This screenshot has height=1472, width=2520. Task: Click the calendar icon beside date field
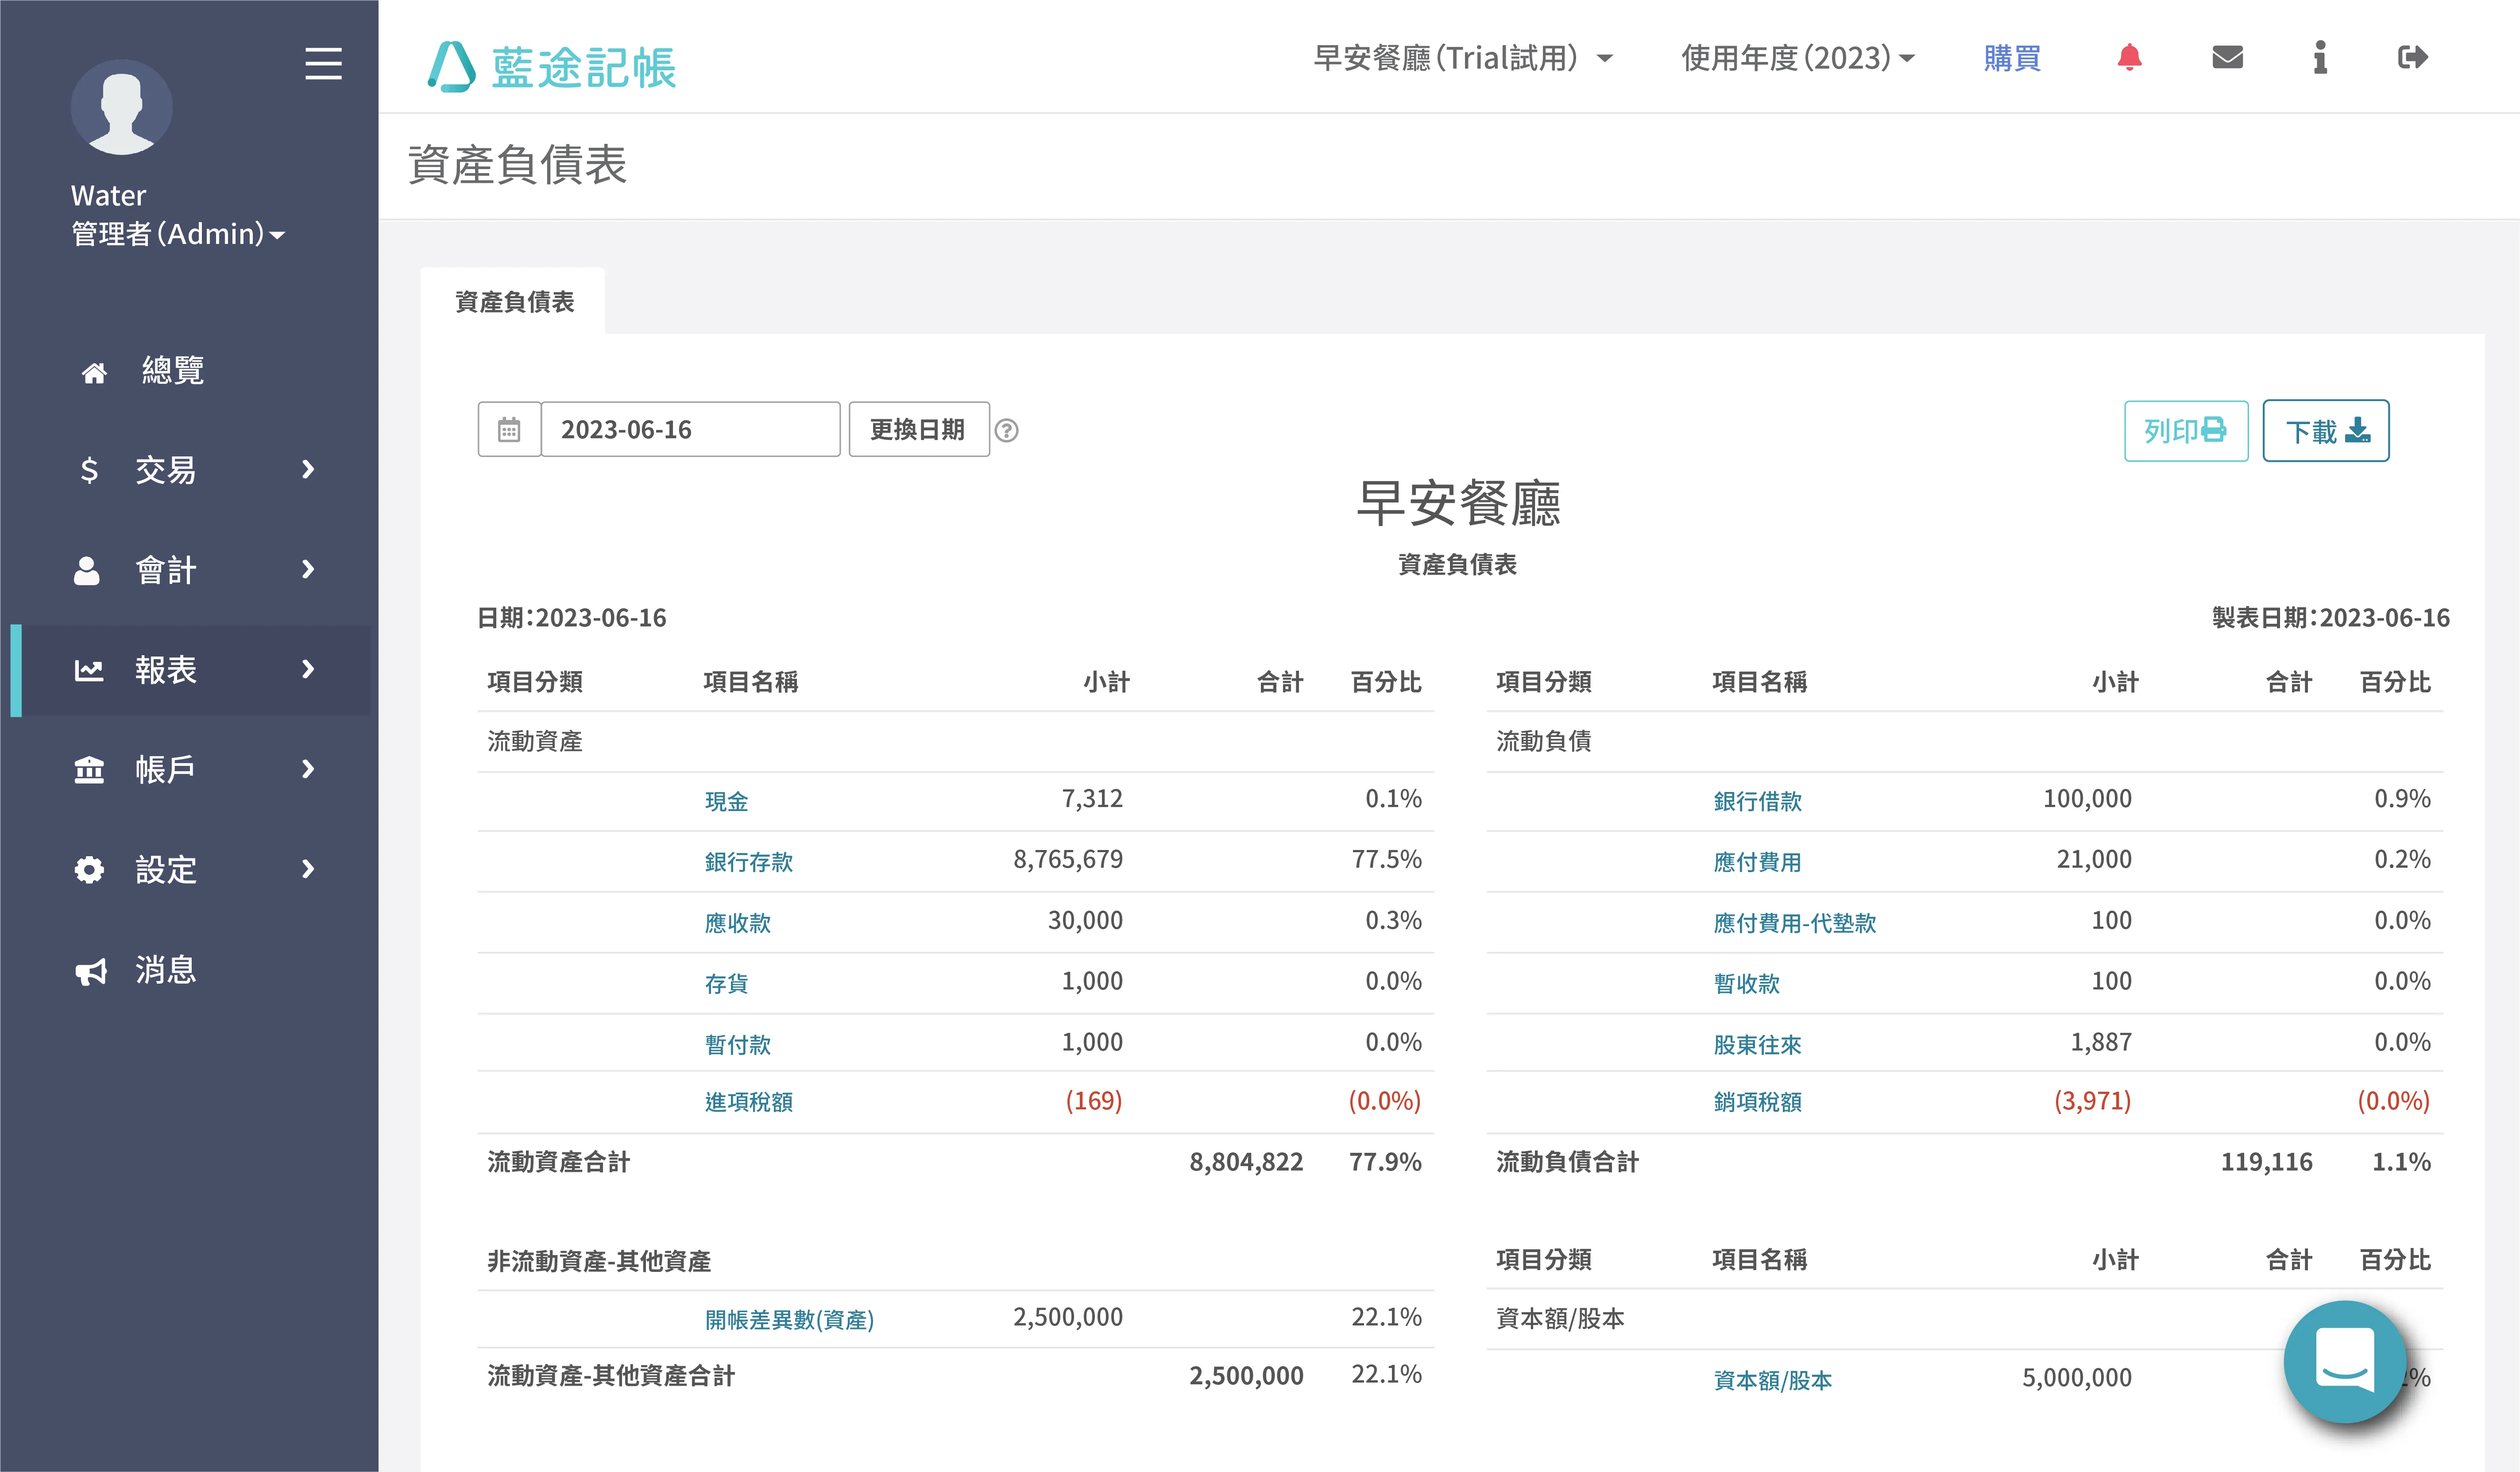(509, 430)
